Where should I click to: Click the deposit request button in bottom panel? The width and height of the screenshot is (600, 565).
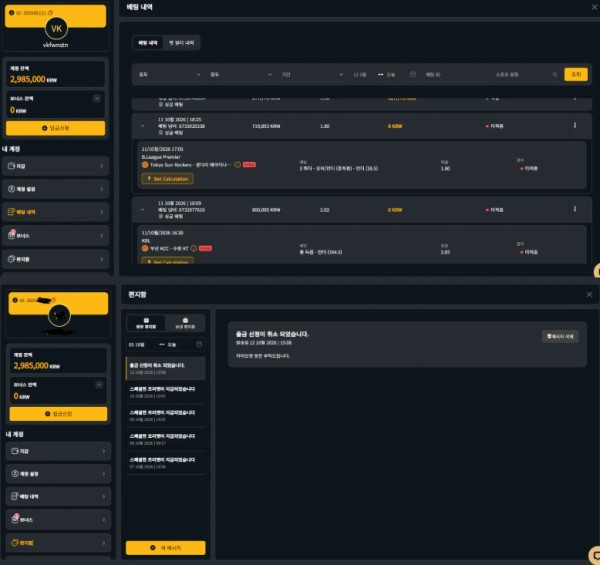pos(59,414)
